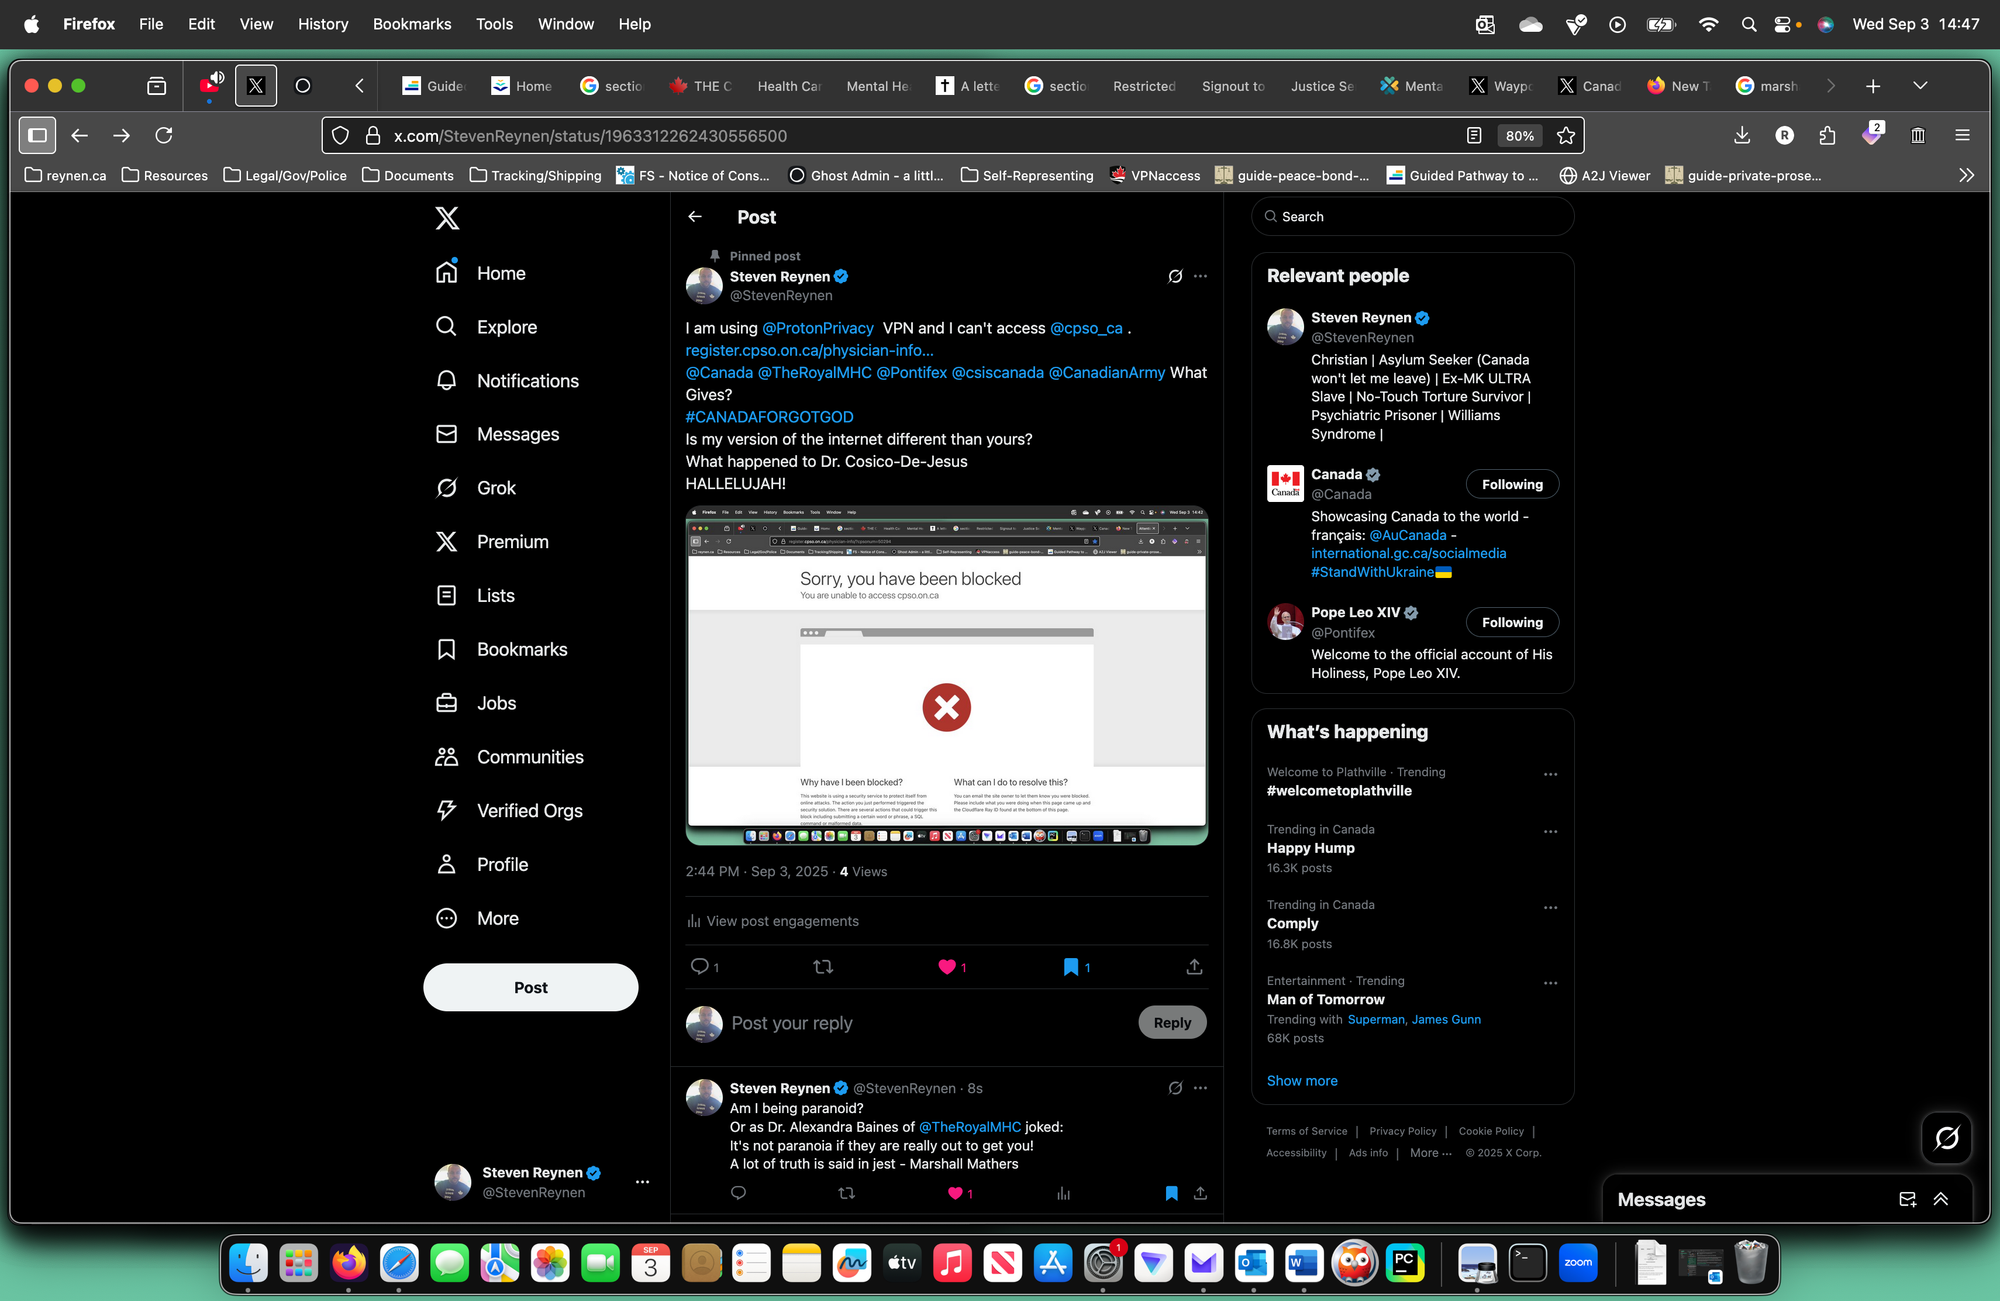This screenshot has width=2000, height=1301.
Task: Open more options on the reply post
Action: (1200, 1088)
